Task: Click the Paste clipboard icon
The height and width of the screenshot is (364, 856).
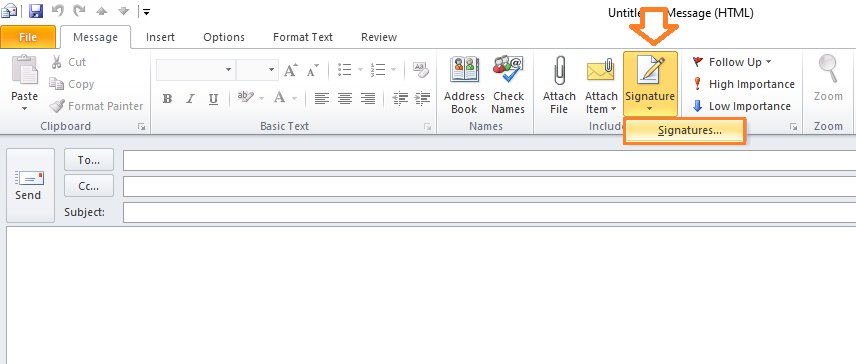Action: 25,70
